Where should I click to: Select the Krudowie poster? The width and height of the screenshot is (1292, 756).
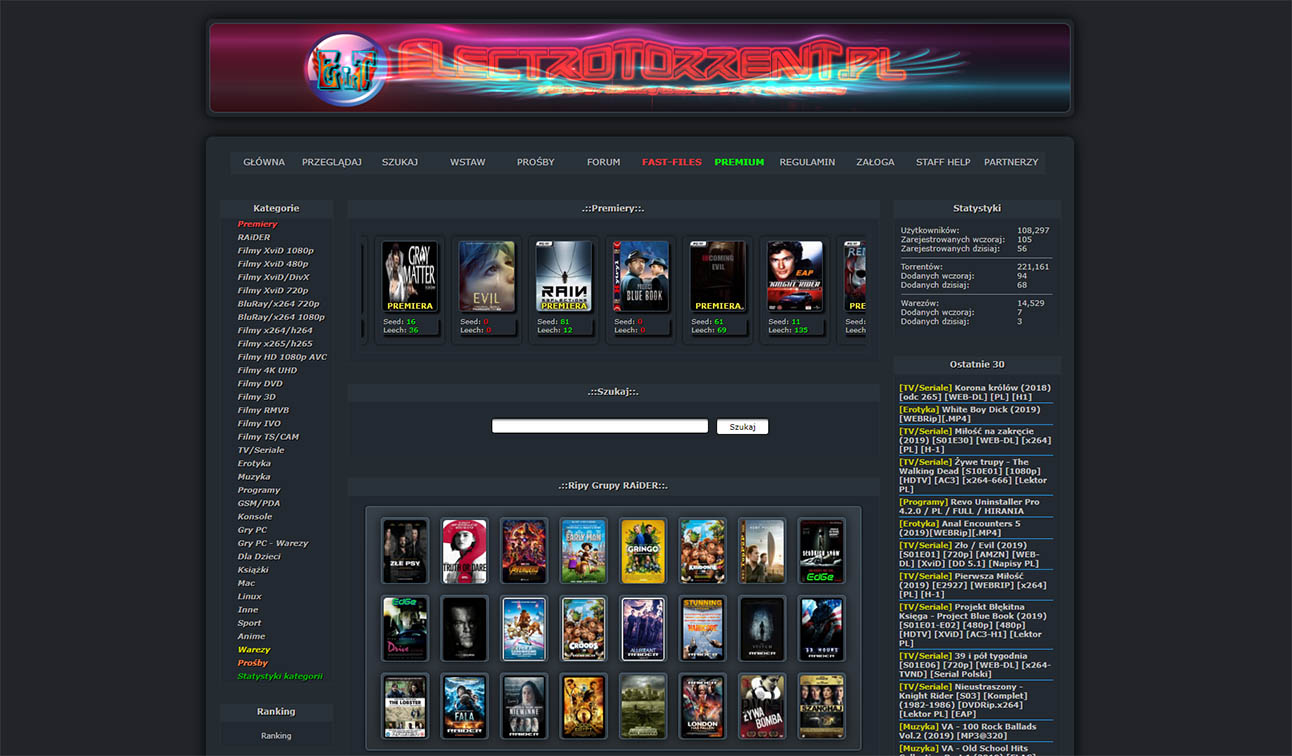click(x=702, y=551)
